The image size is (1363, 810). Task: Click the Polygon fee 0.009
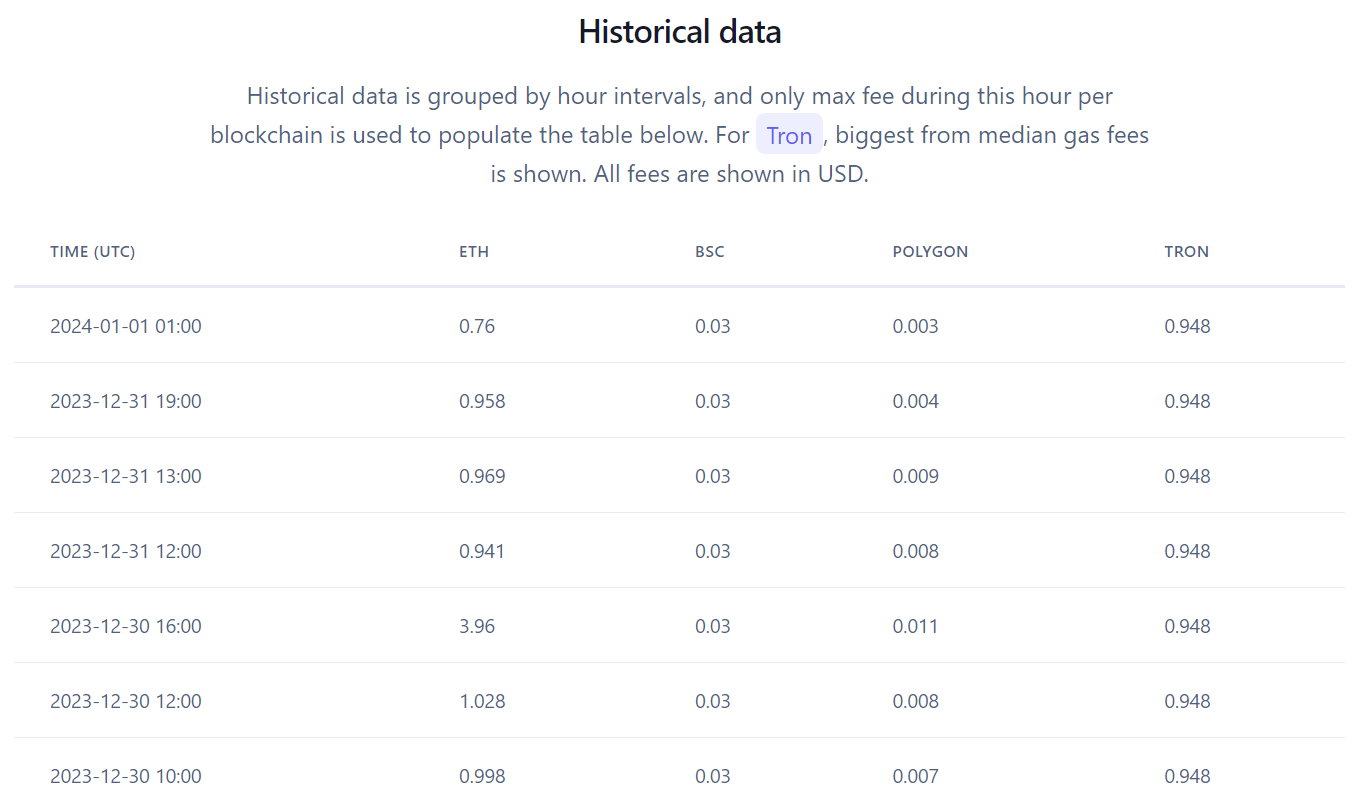(916, 476)
